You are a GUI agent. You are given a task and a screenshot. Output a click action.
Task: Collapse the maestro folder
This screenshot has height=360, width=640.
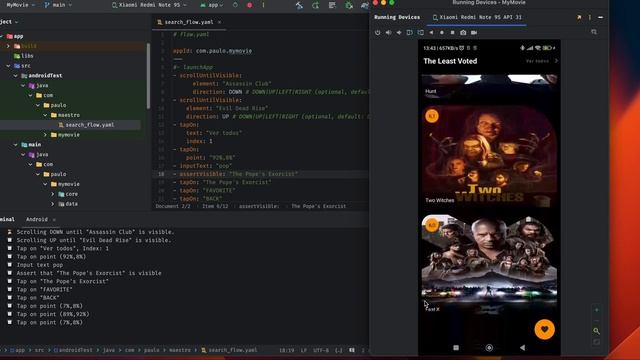click(45, 115)
